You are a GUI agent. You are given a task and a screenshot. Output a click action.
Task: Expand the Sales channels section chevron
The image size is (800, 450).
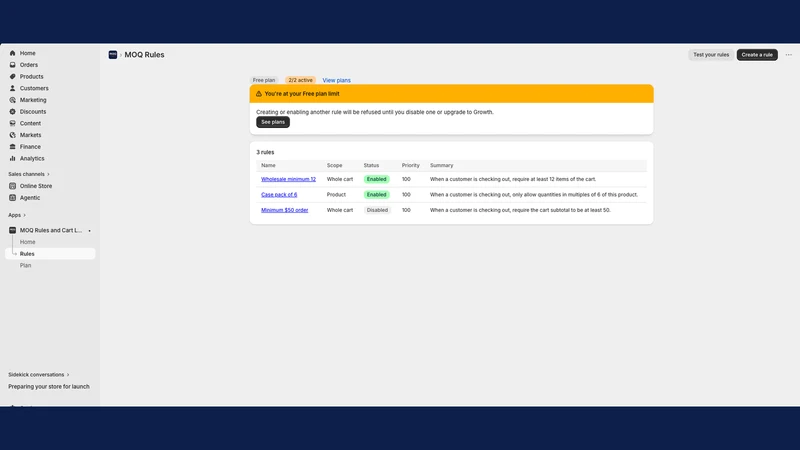coord(48,174)
